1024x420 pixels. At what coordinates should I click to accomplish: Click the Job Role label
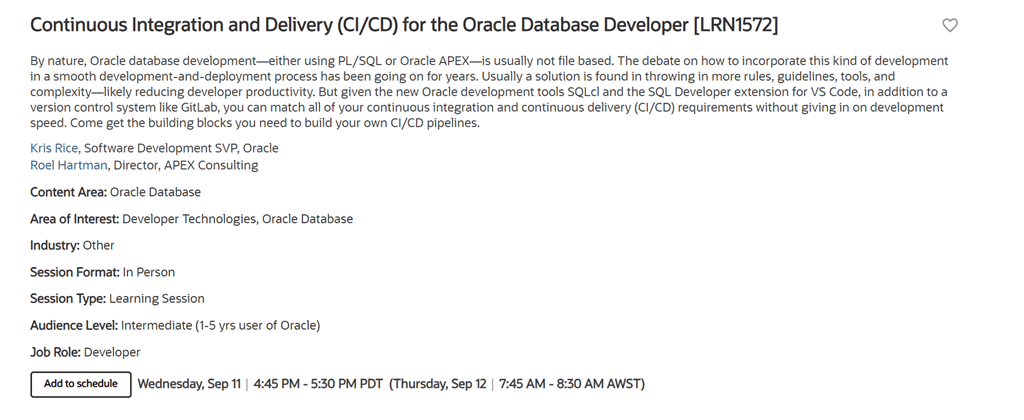tap(56, 352)
